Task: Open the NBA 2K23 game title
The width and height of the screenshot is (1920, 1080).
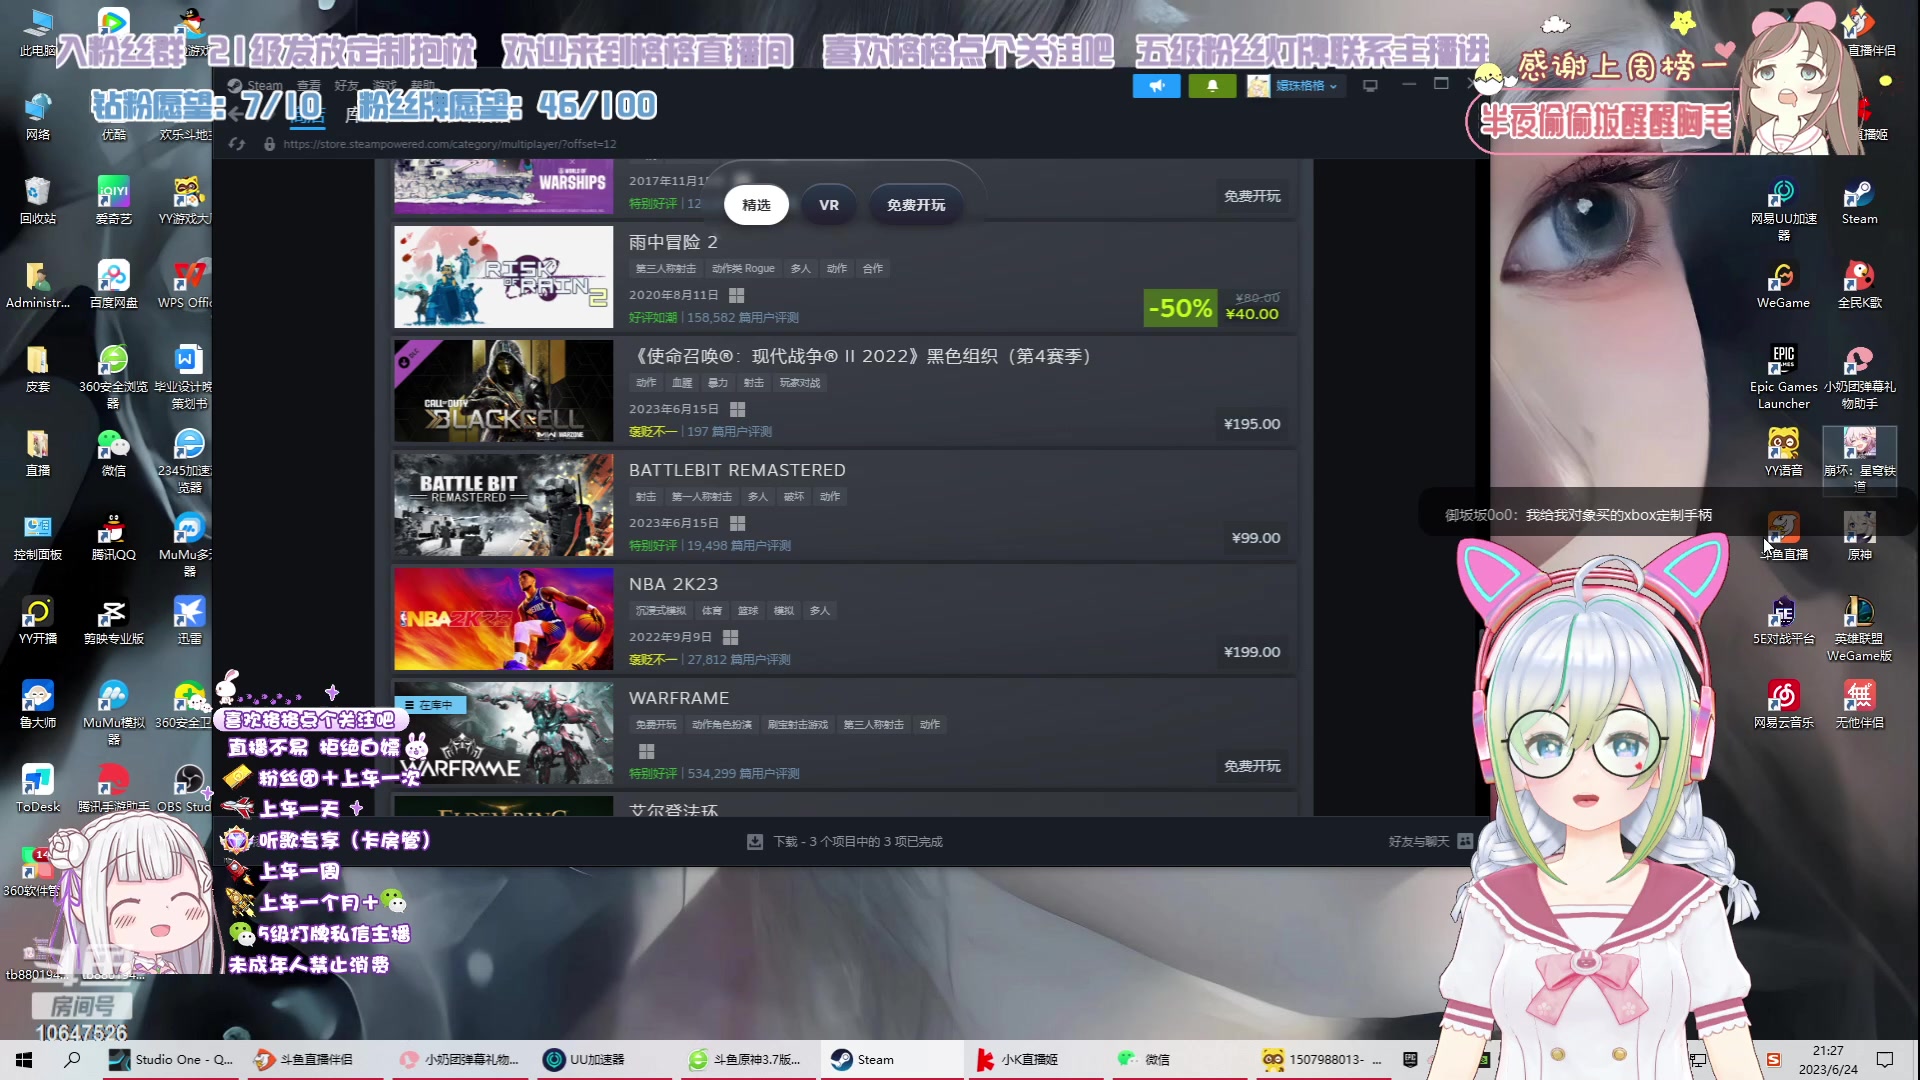Action: 673,584
